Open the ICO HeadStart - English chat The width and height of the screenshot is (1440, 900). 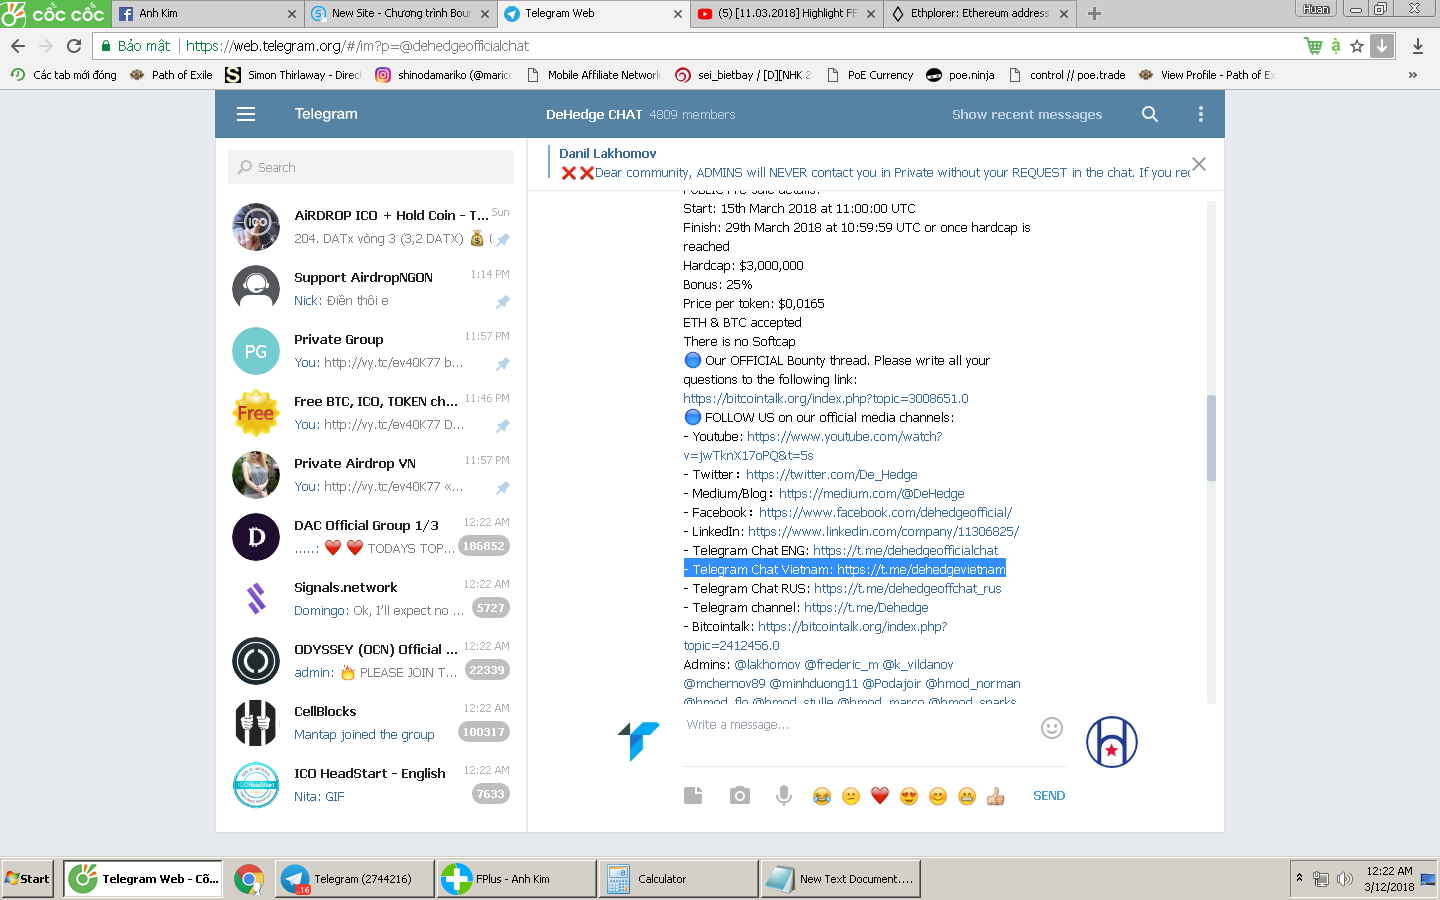371,785
